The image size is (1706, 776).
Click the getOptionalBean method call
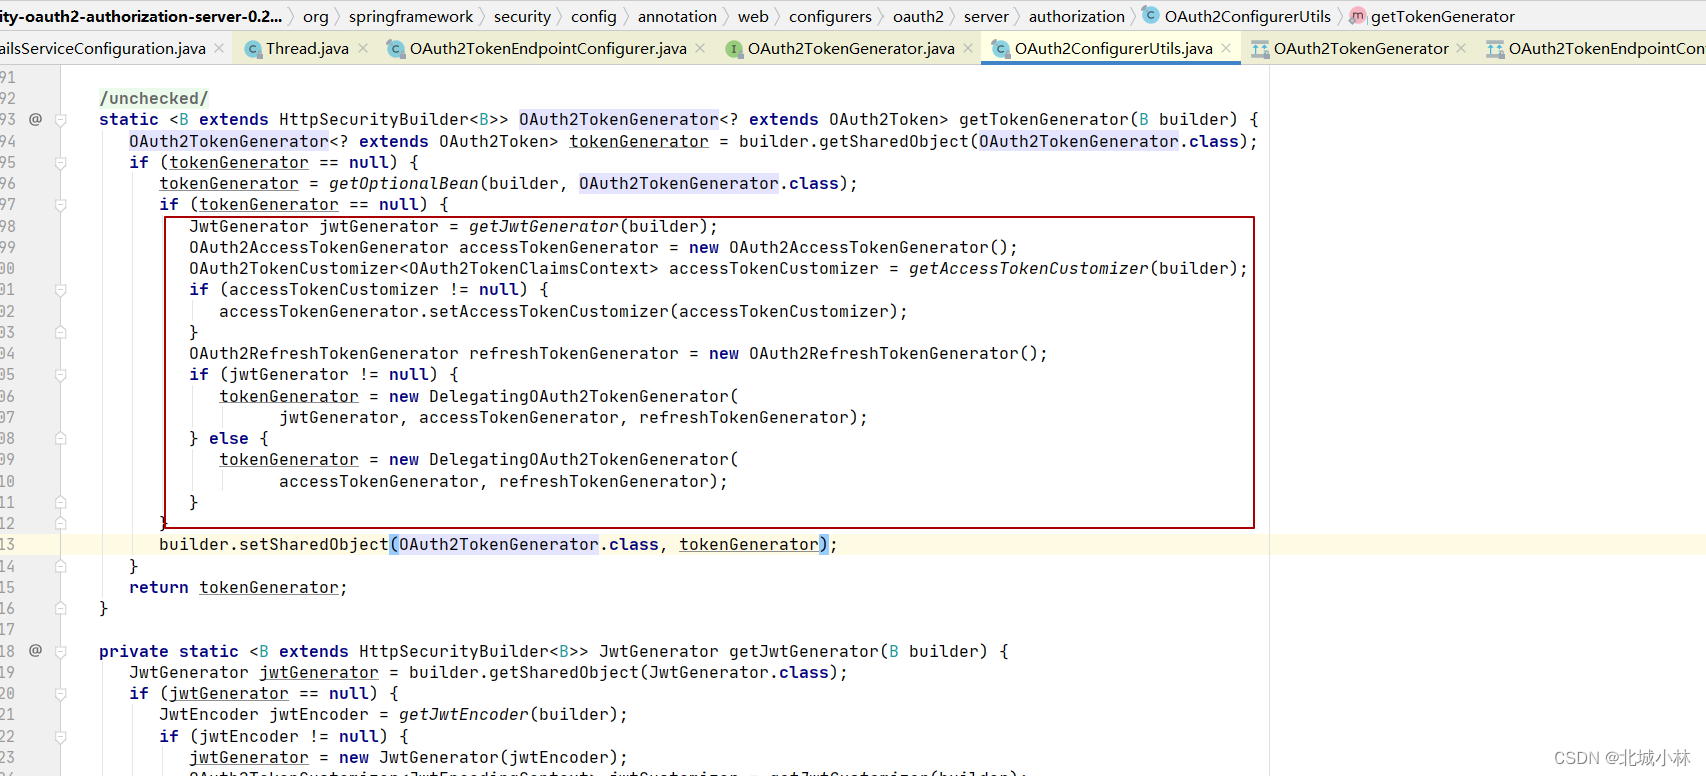(404, 183)
